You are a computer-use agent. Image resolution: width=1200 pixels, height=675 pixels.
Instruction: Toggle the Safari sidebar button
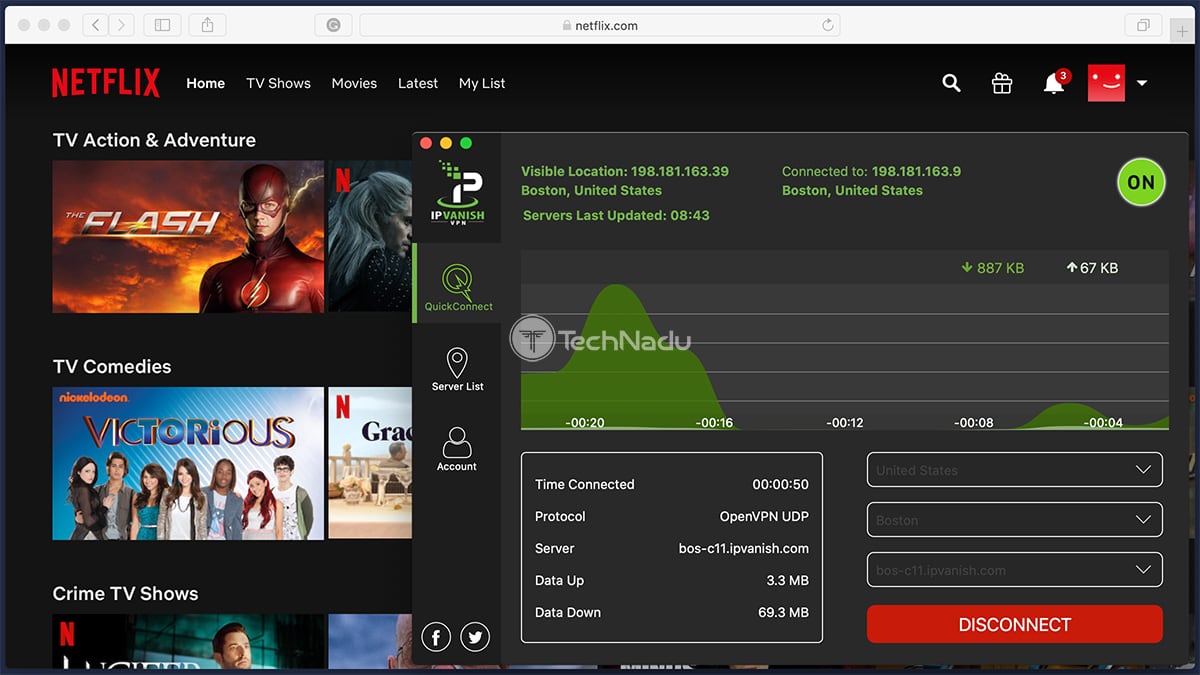coord(162,25)
